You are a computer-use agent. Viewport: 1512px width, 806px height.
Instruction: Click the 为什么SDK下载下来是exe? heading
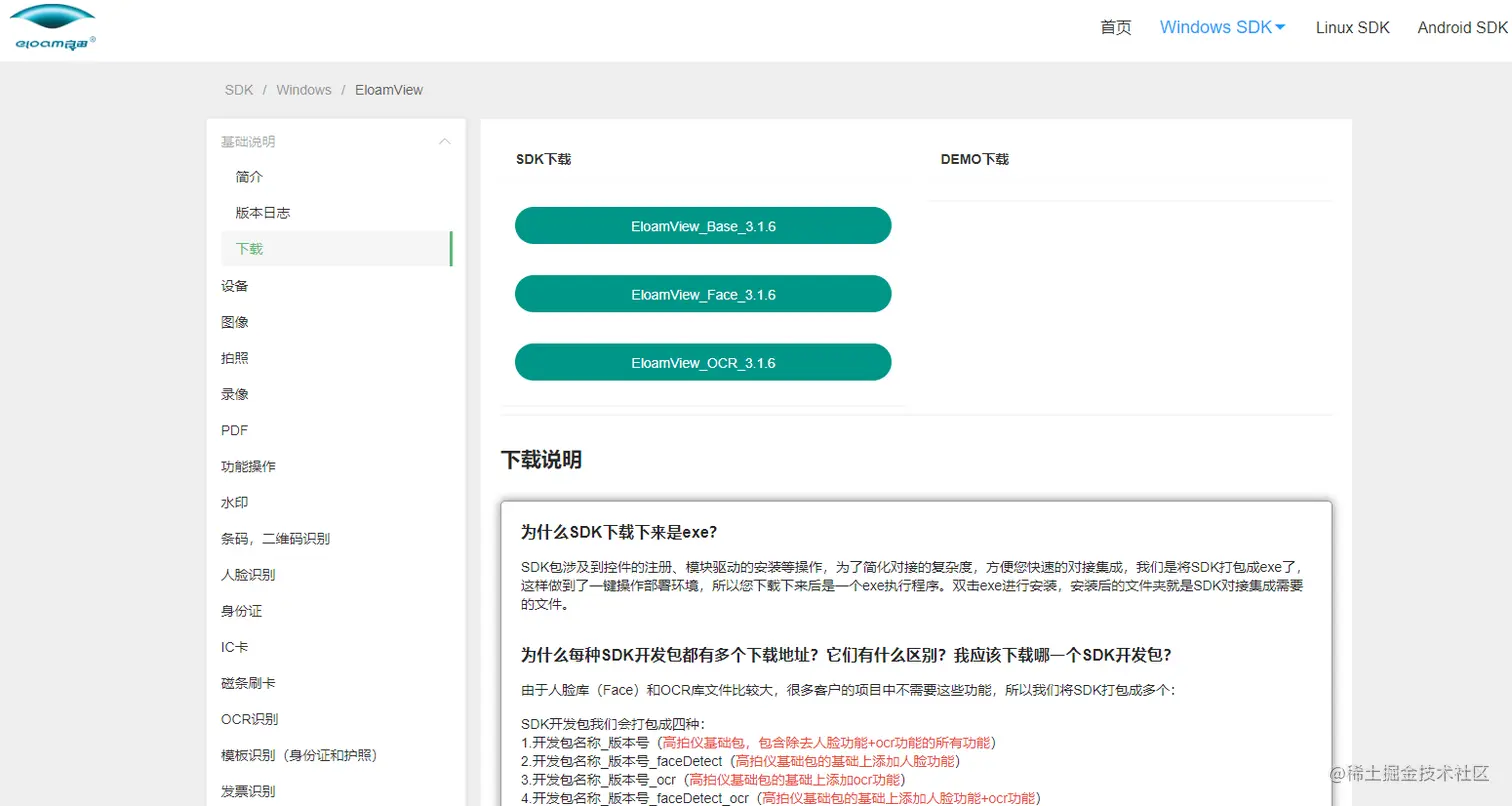click(619, 532)
